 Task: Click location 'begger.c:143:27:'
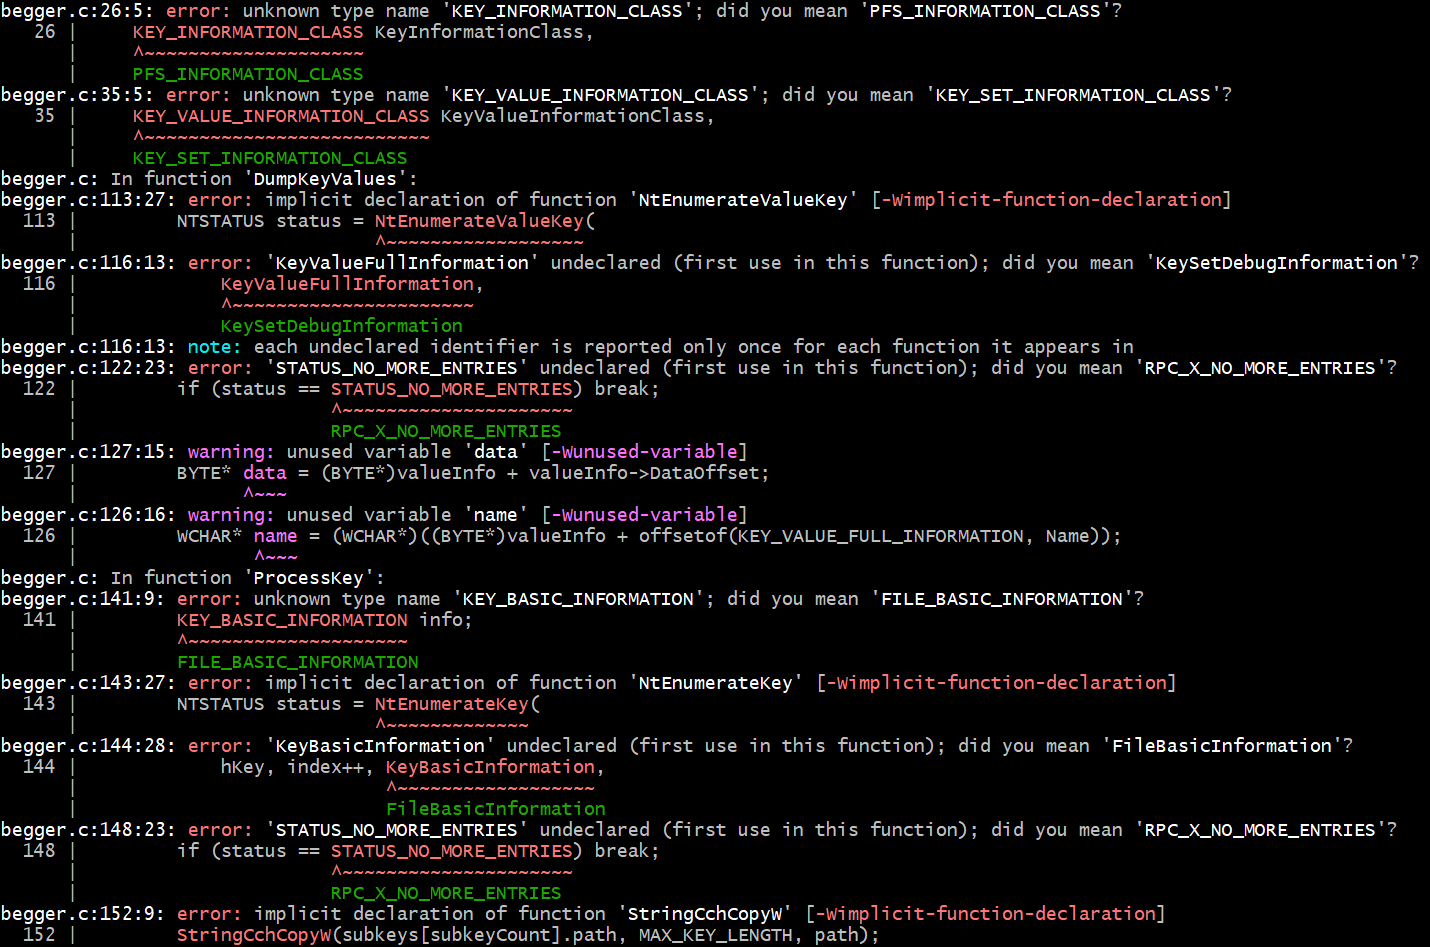coord(89,683)
